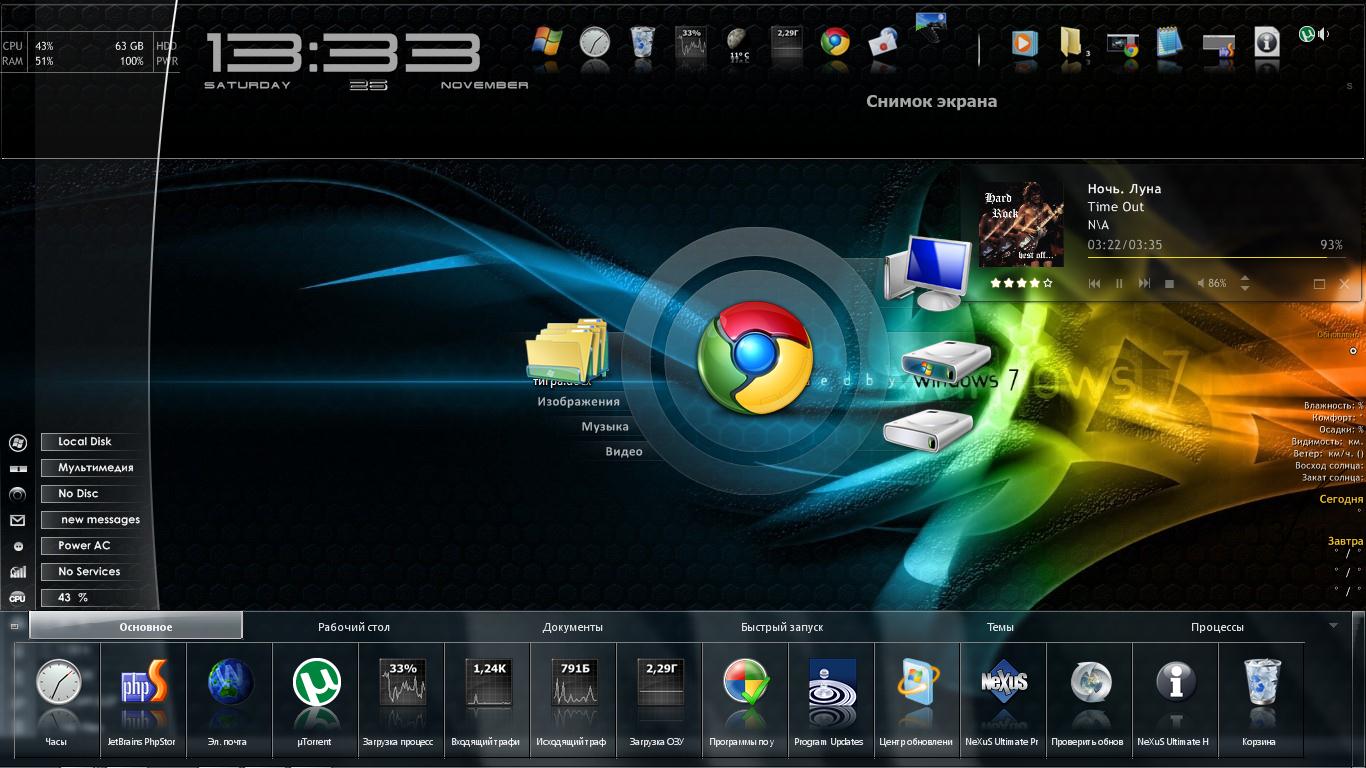Open the yellow folder icon in the upper dock
The image size is (1366, 768).
tap(1072, 43)
